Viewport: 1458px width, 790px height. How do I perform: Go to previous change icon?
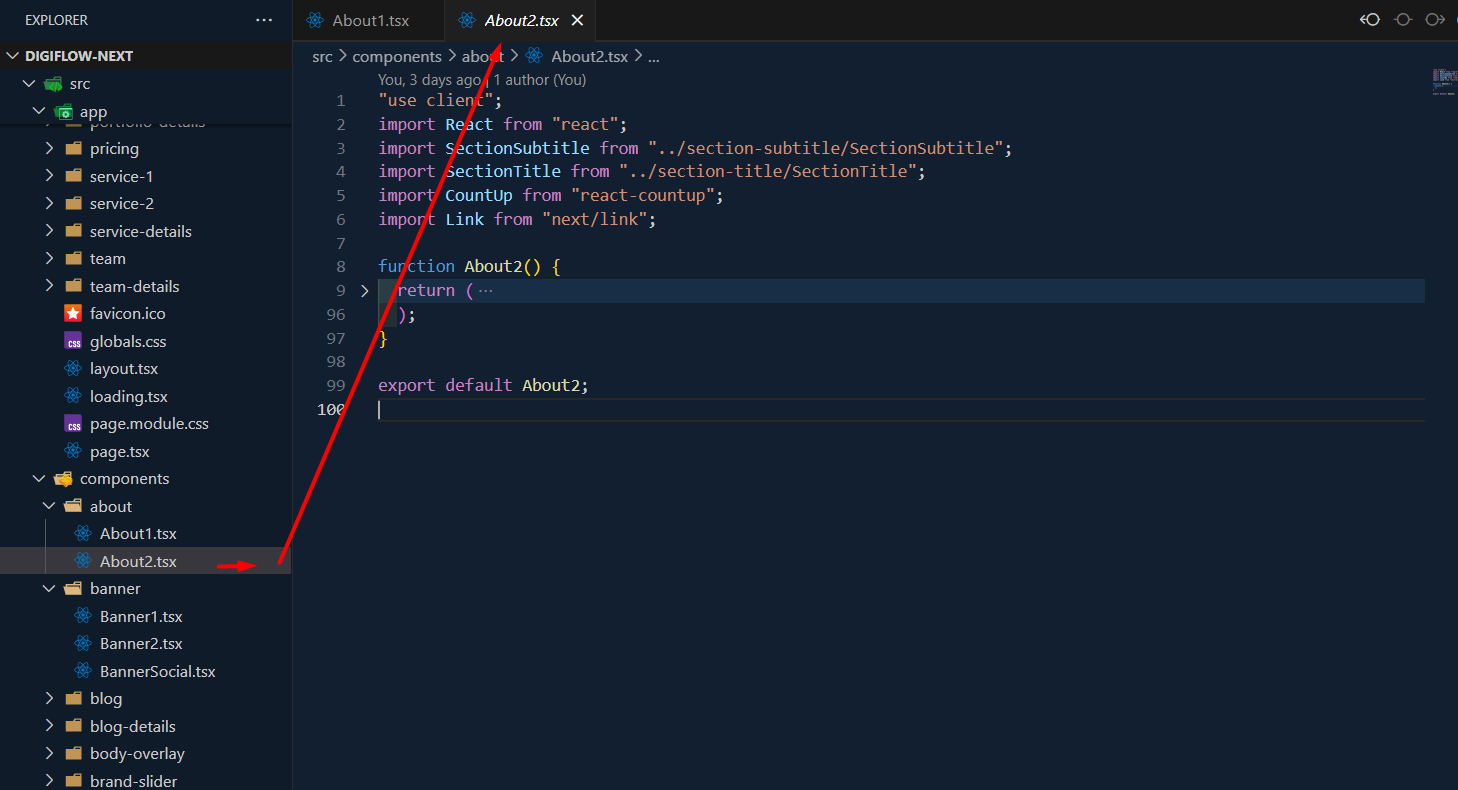[1370, 20]
